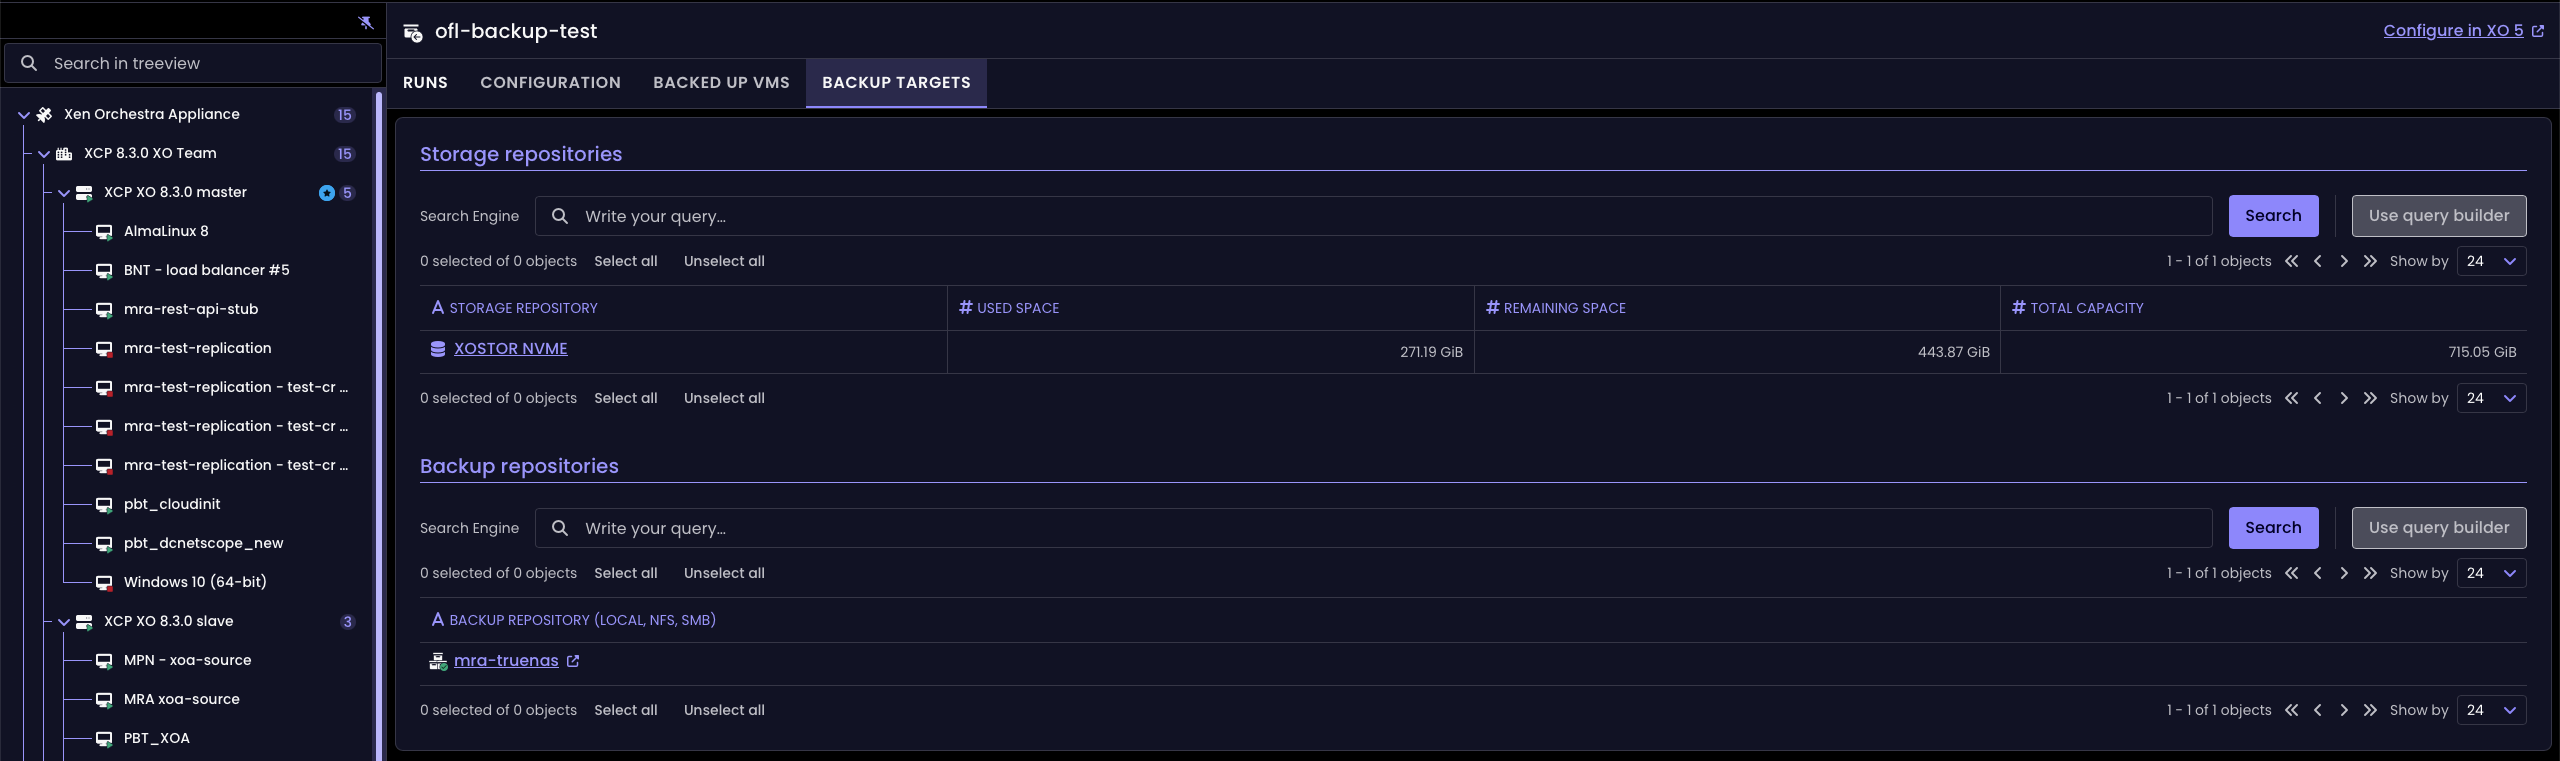Screen dimensions: 2560x761
Task: Collapse the XCP 8.3.0 XO Team pool
Action: pos(44,154)
